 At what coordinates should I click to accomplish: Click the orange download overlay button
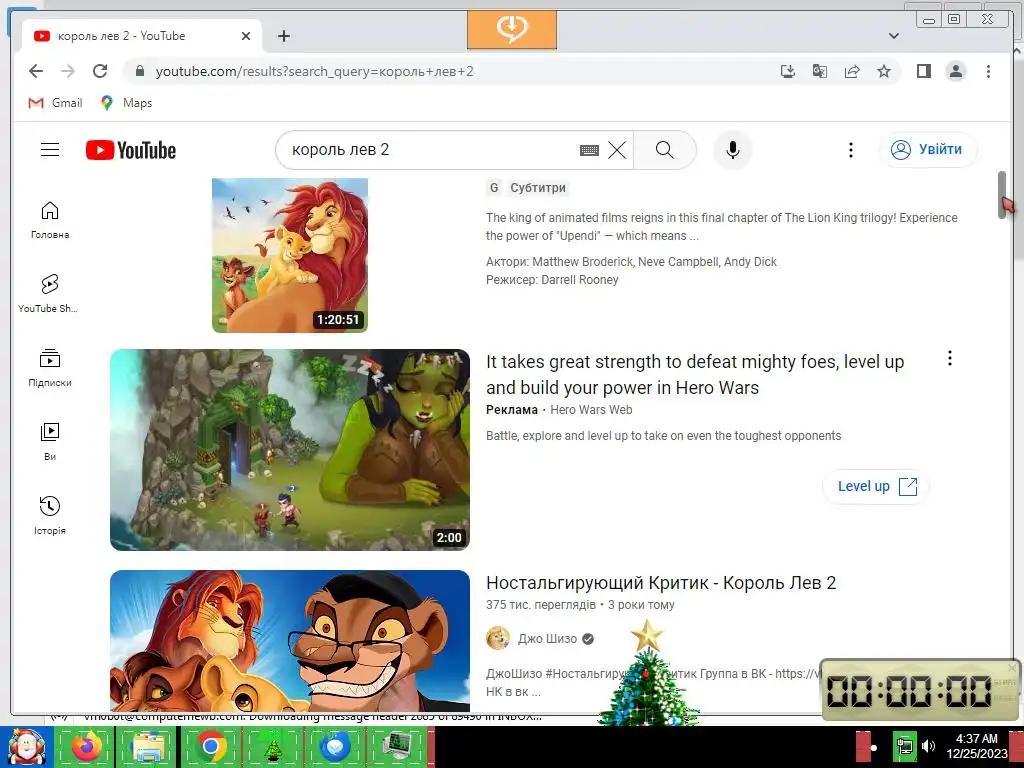click(512, 29)
